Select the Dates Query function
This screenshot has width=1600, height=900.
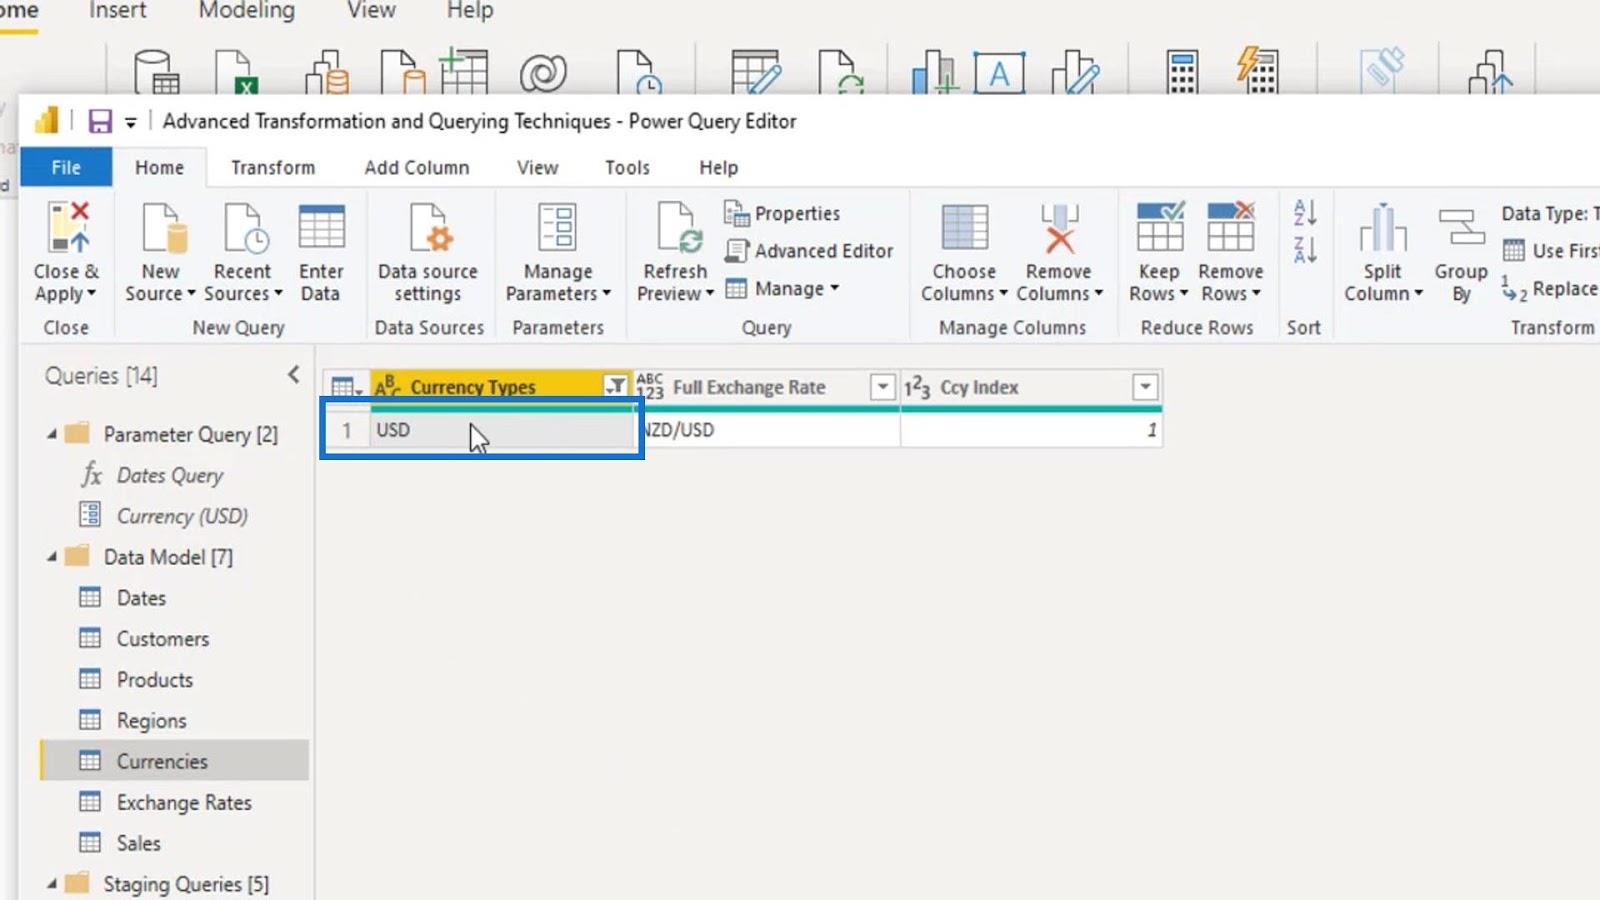(170, 475)
